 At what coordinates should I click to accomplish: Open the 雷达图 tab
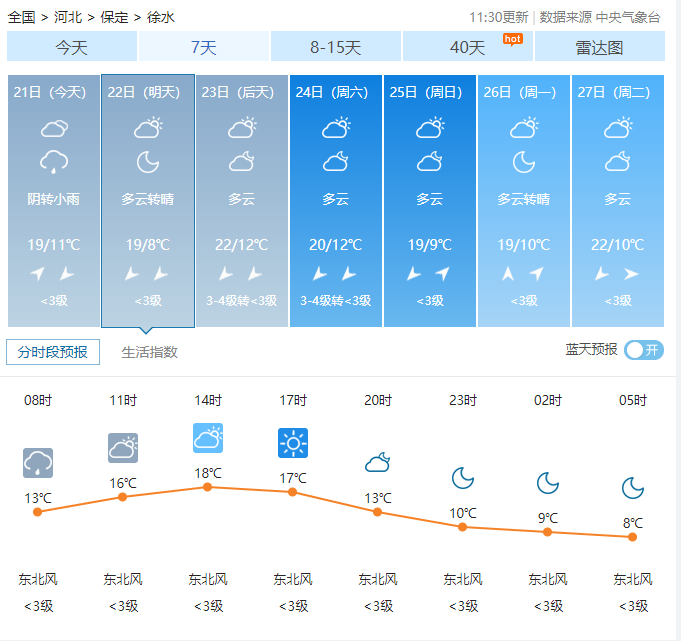pos(599,47)
